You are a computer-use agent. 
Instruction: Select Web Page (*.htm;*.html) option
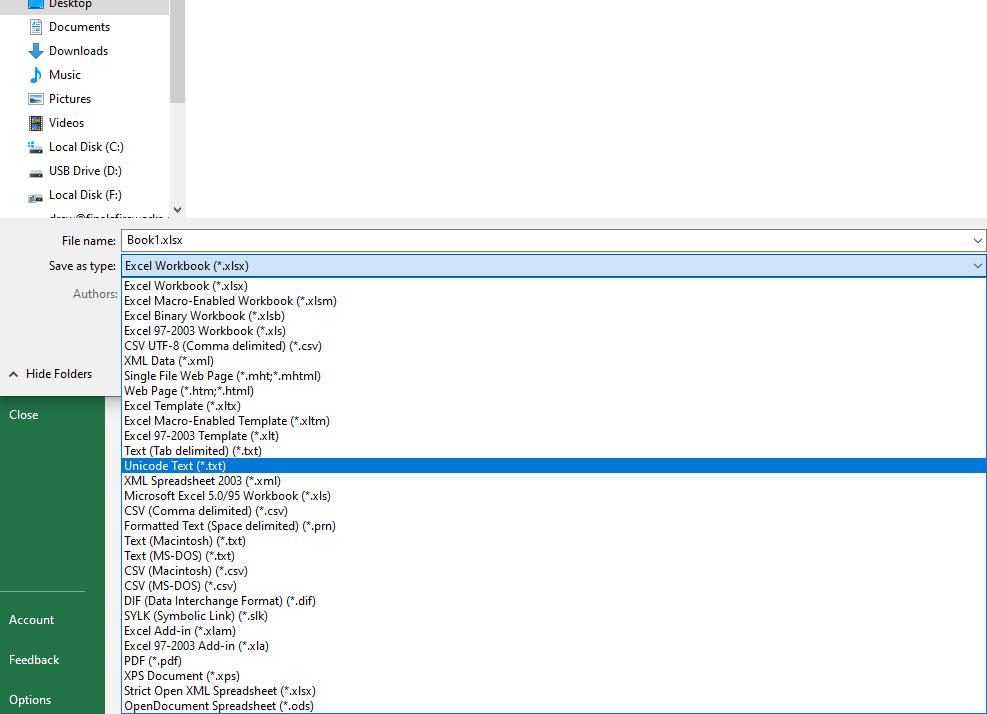553,391
